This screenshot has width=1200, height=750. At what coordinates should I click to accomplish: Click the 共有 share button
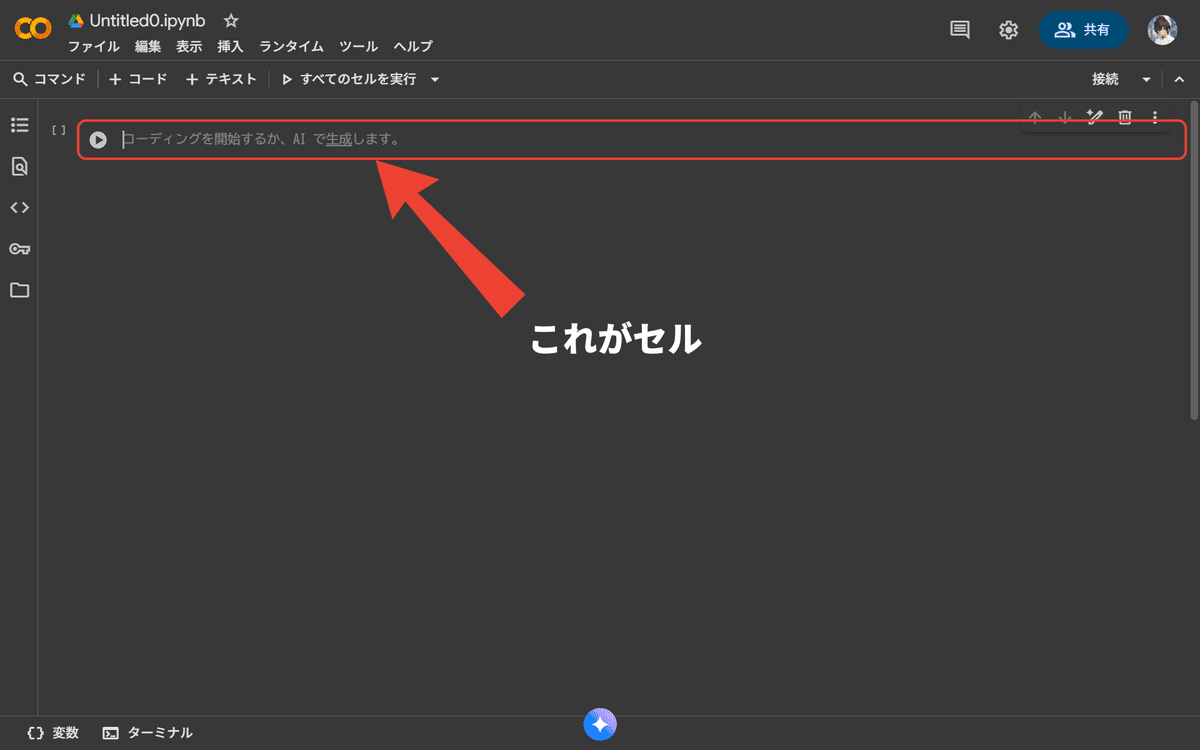tap(1084, 30)
